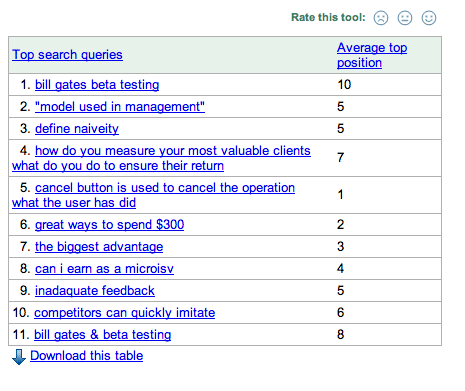Select position value 2 for the $300 query
The width and height of the screenshot is (465, 391).
point(340,225)
